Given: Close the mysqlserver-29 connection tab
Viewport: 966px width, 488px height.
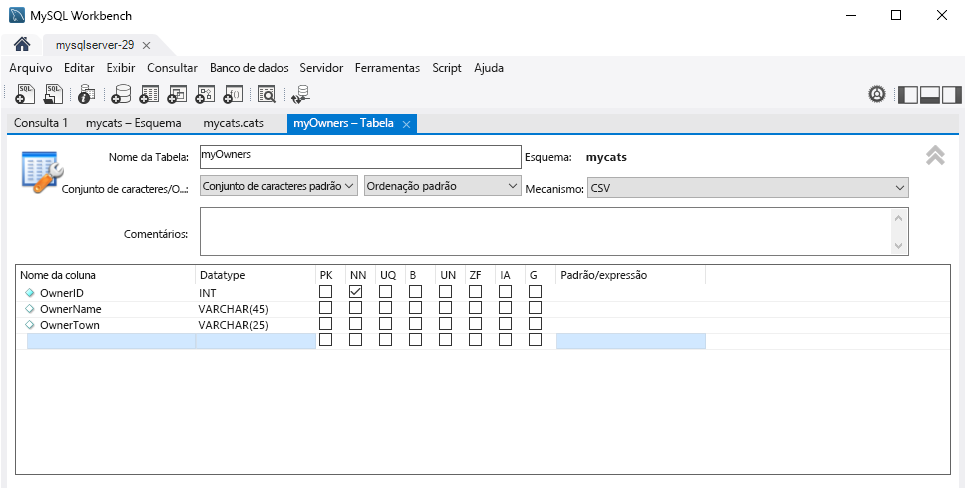Looking at the screenshot, I should [146, 45].
